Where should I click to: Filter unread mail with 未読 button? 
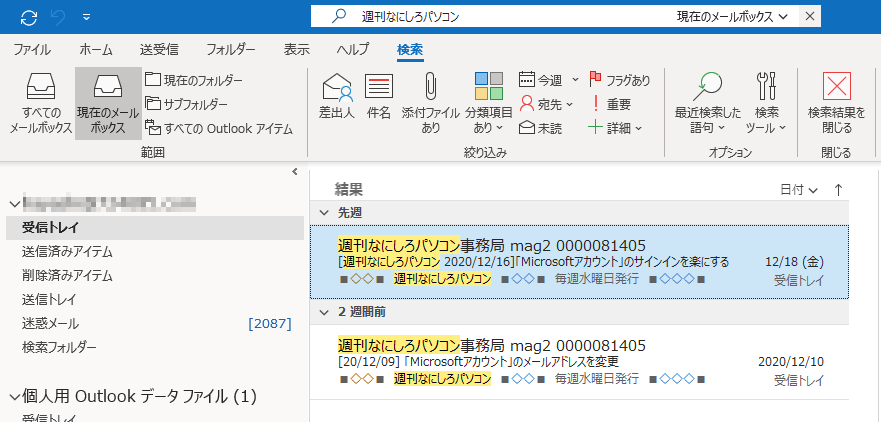(x=541, y=129)
